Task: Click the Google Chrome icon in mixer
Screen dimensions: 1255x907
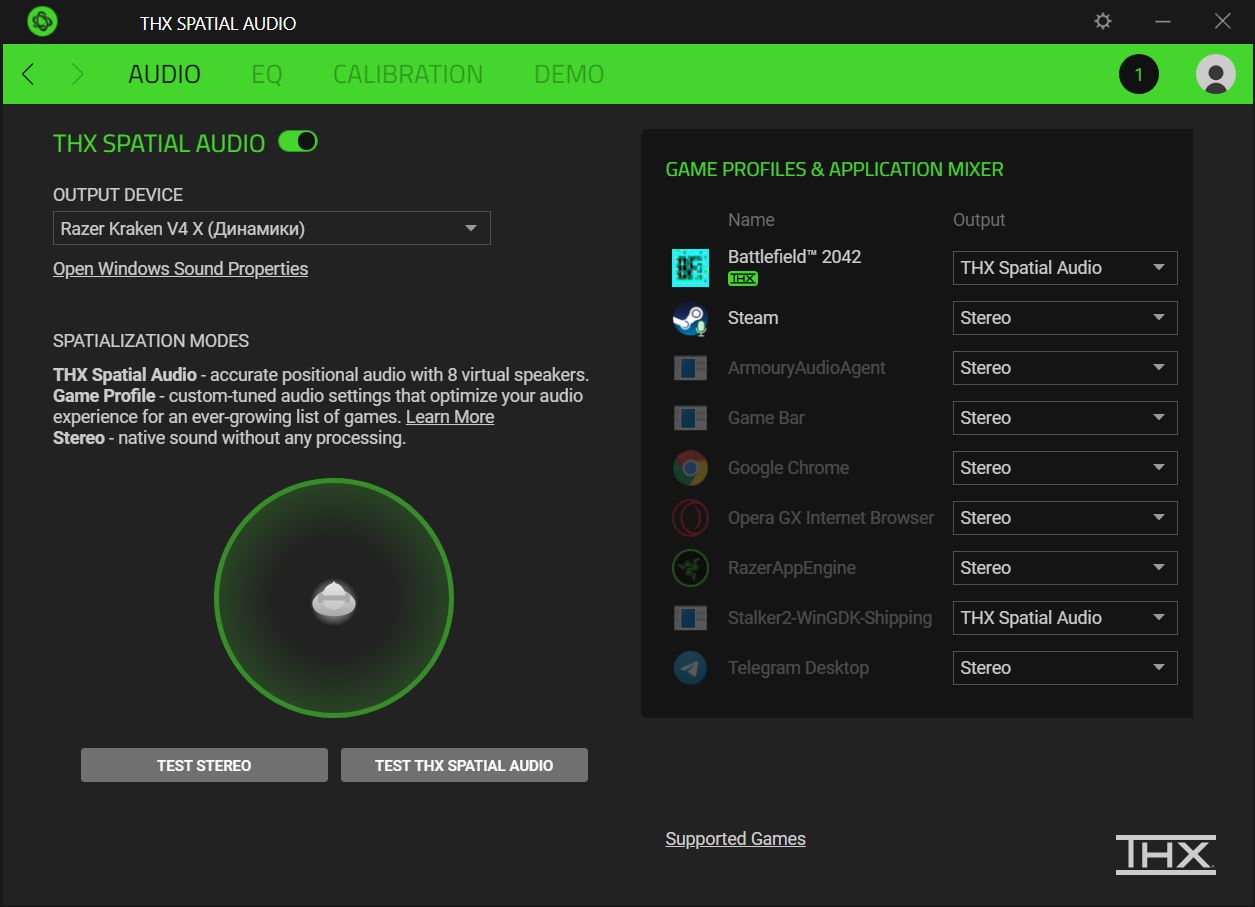Action: click(690, 468)
